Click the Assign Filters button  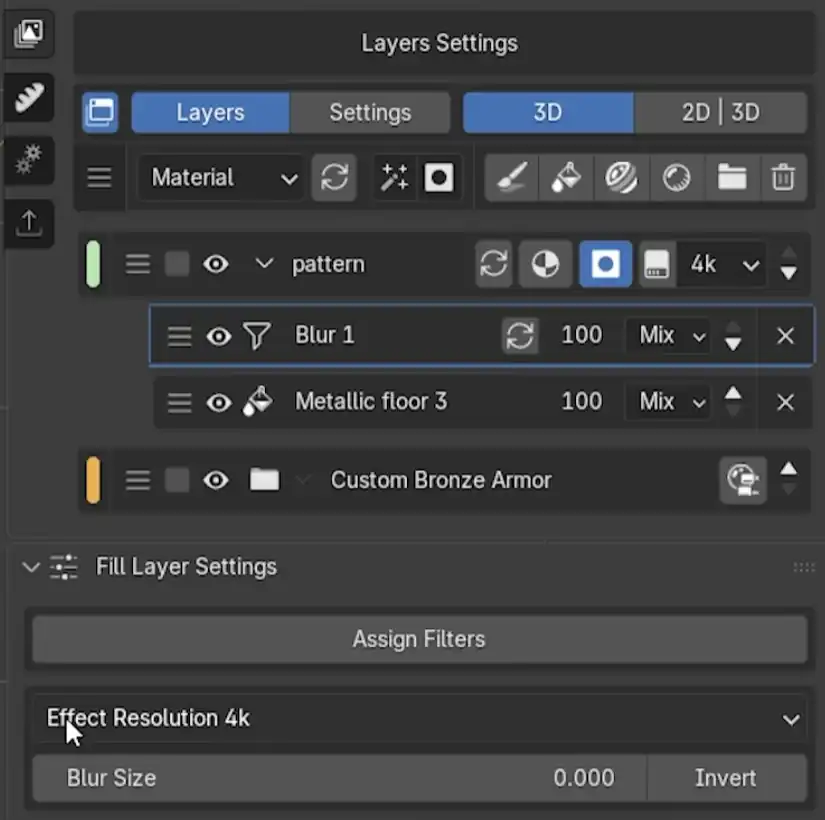tap(419, 639)
